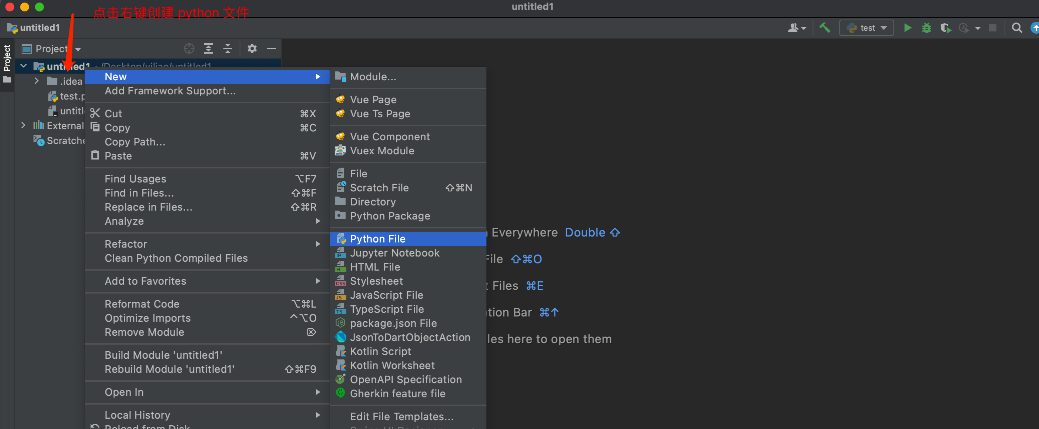This screenshot has width=1039, height=429.
Task: Choose Kotlin Worksheet in the New submenu
Action: point(408,365)
